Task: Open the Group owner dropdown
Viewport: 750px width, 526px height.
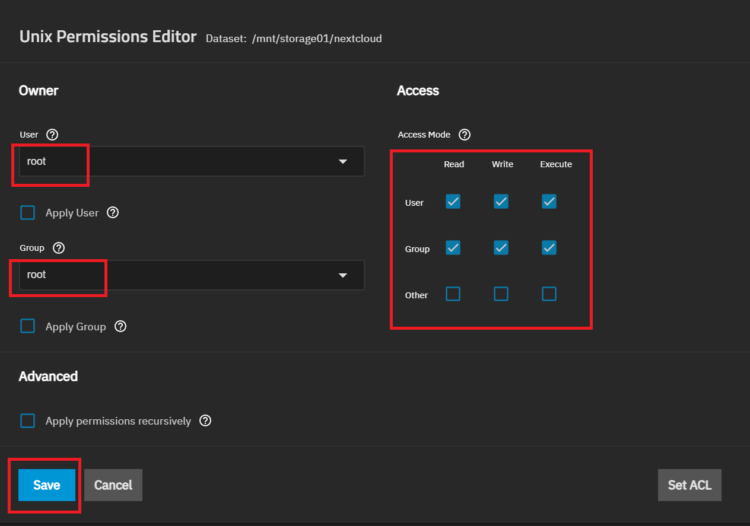Action: (190, 275)
